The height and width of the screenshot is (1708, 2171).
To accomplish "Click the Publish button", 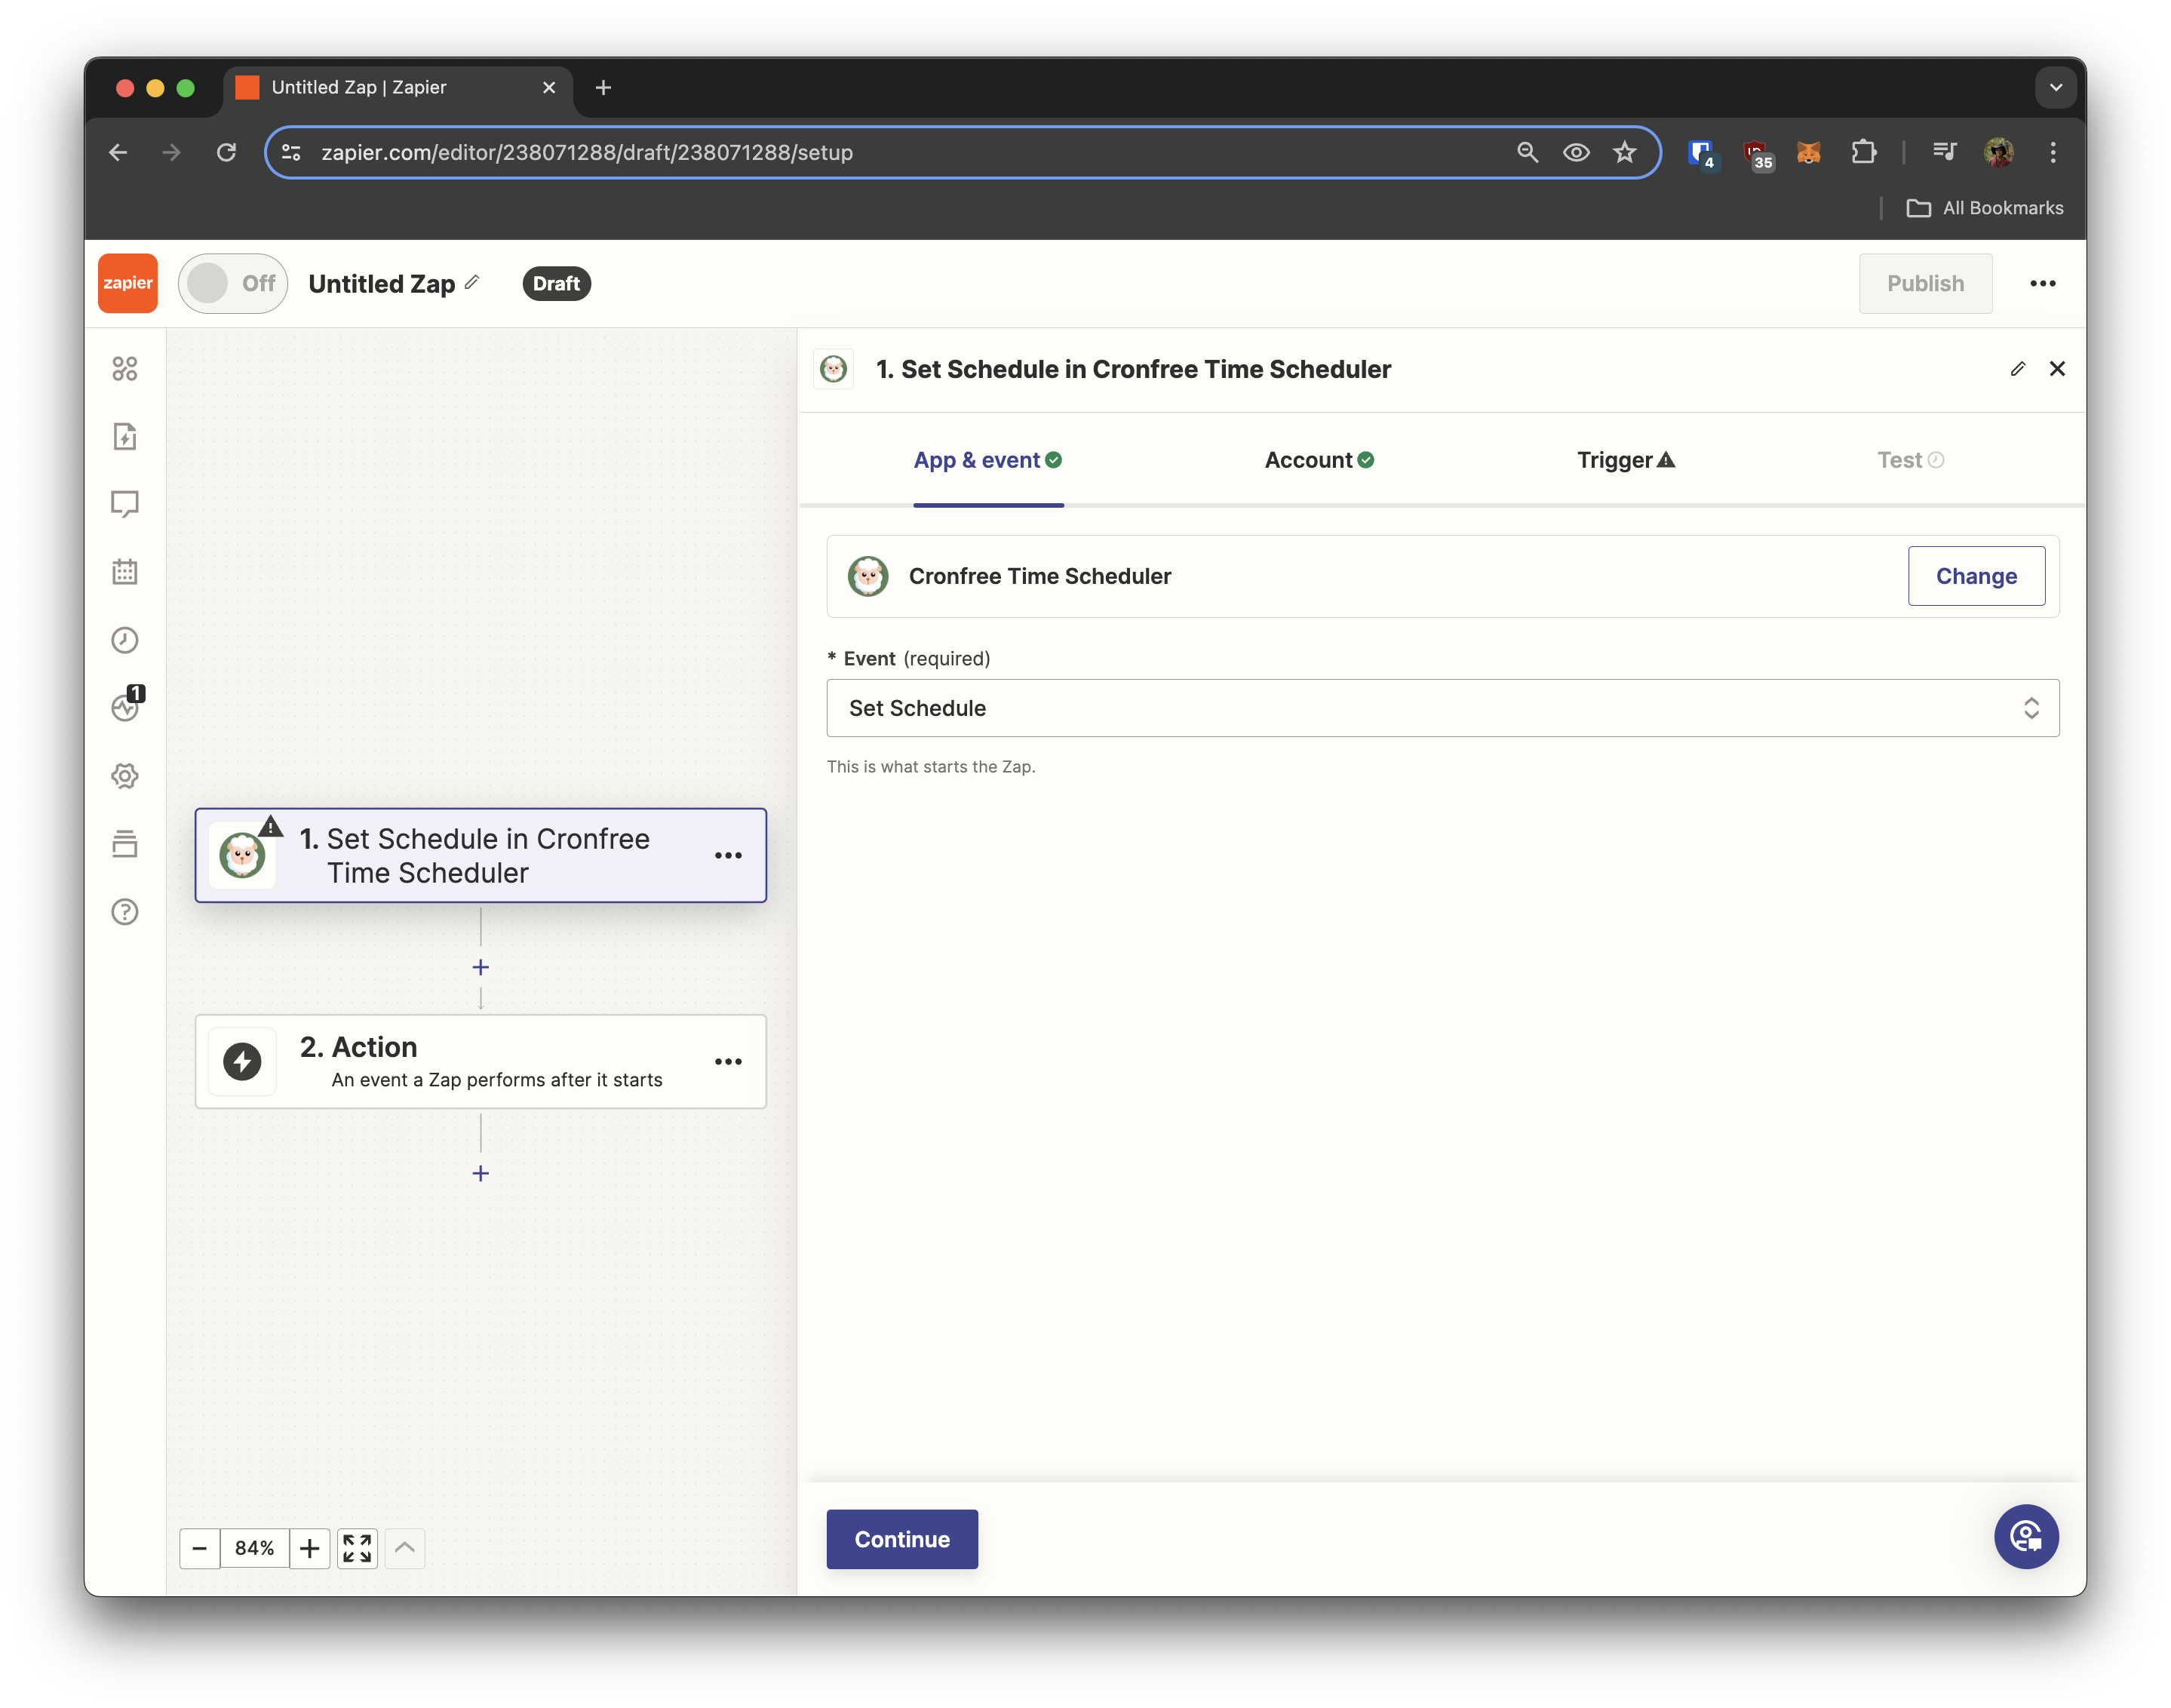I will [1924, 283].
